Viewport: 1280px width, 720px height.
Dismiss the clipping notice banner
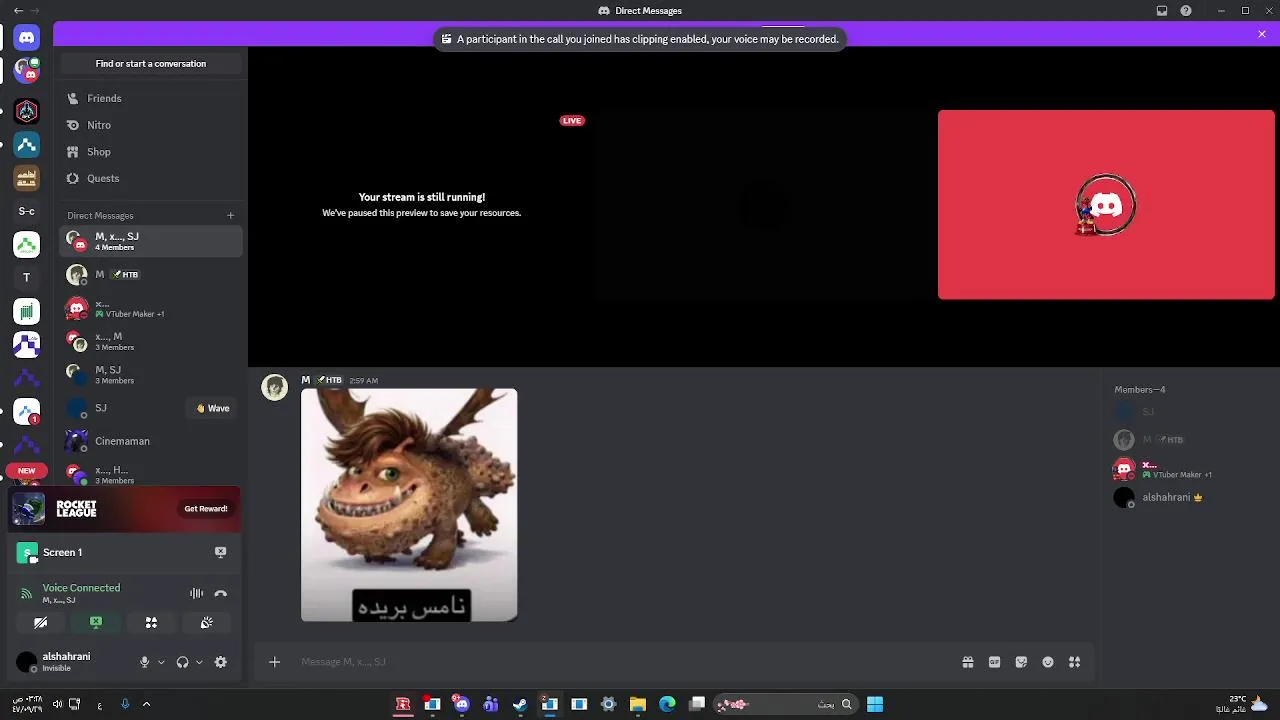click(1262, 34)
